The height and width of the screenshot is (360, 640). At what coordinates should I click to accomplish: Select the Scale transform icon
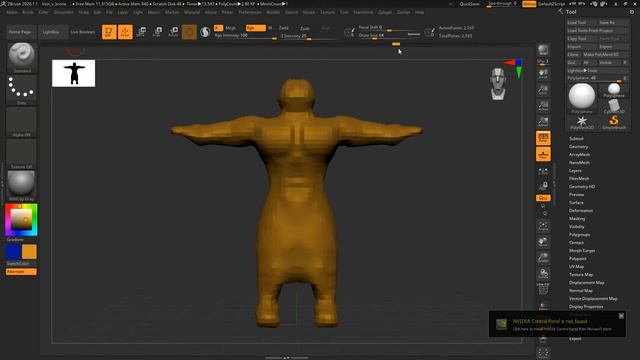157,32
